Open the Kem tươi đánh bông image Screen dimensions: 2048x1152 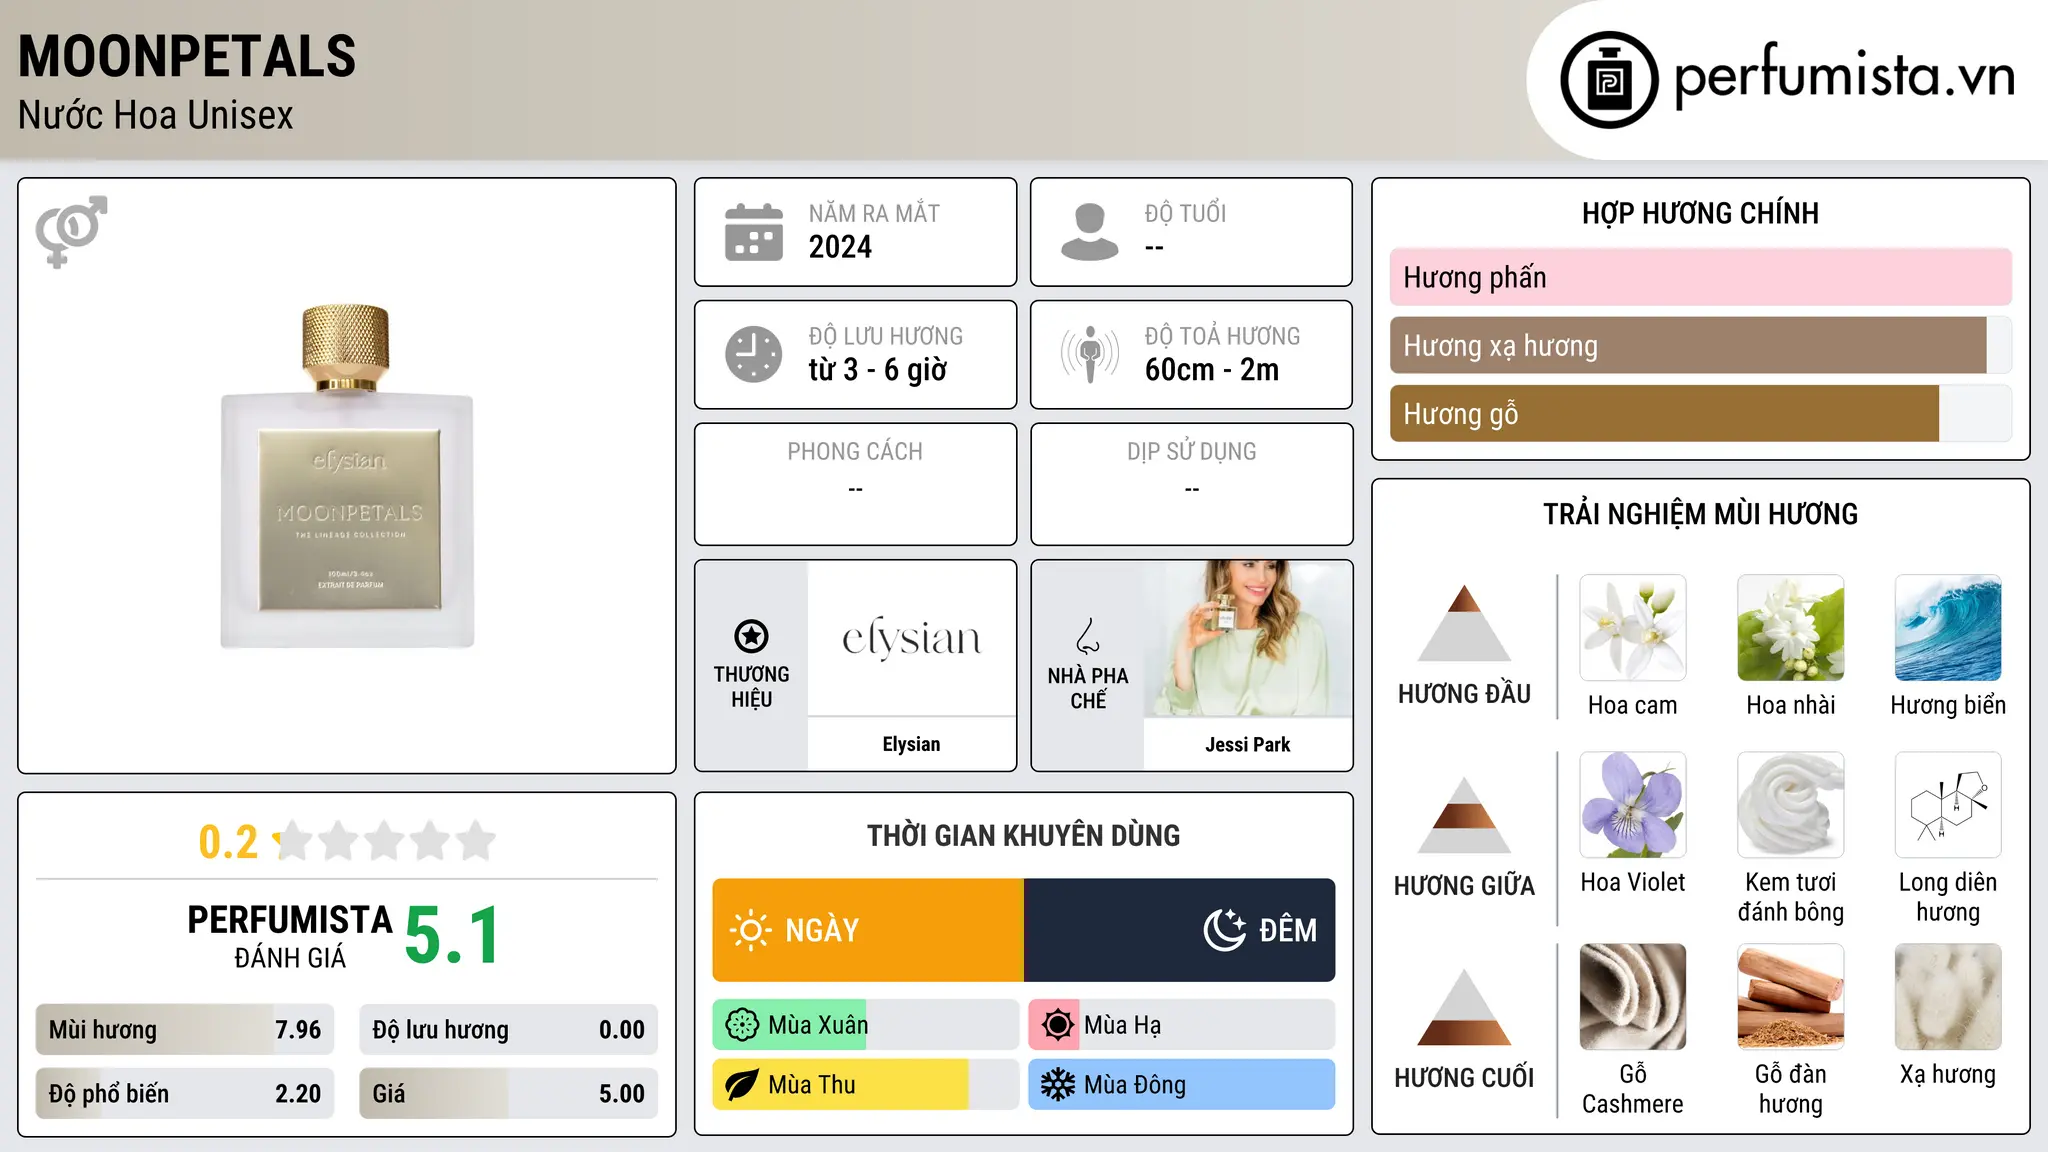click(1791, 805)
